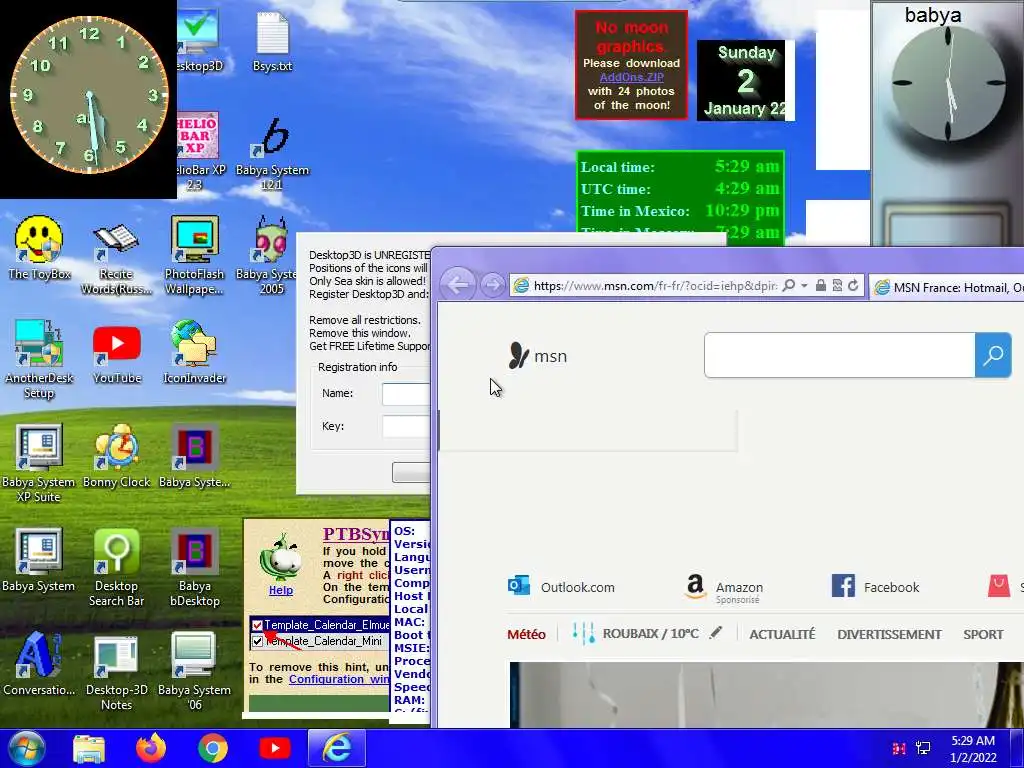This screenshot has height=768, width=1024.
Task: Open the Amazon sponsored link
Action: pos(724,588)
